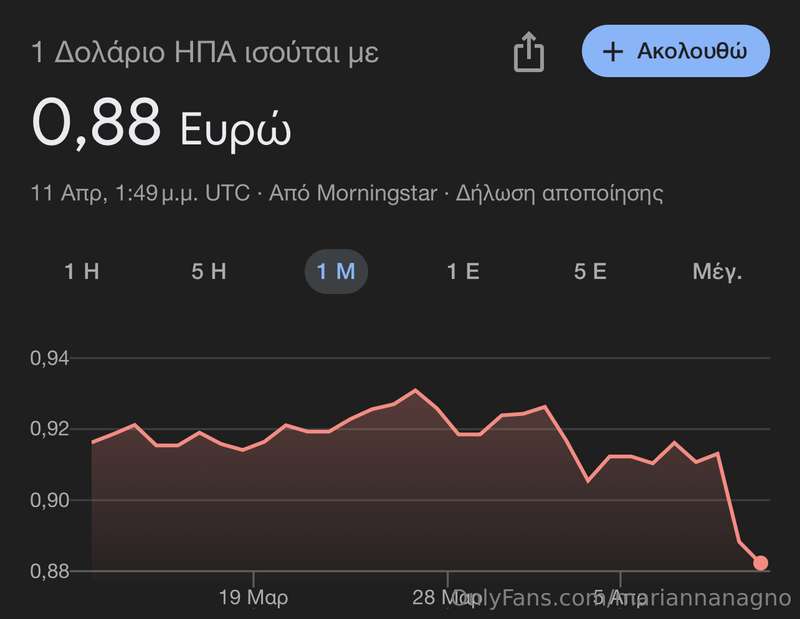Open the Morningstar source link
The height and width of the screenshot is (619, 800).
[353, 193]
